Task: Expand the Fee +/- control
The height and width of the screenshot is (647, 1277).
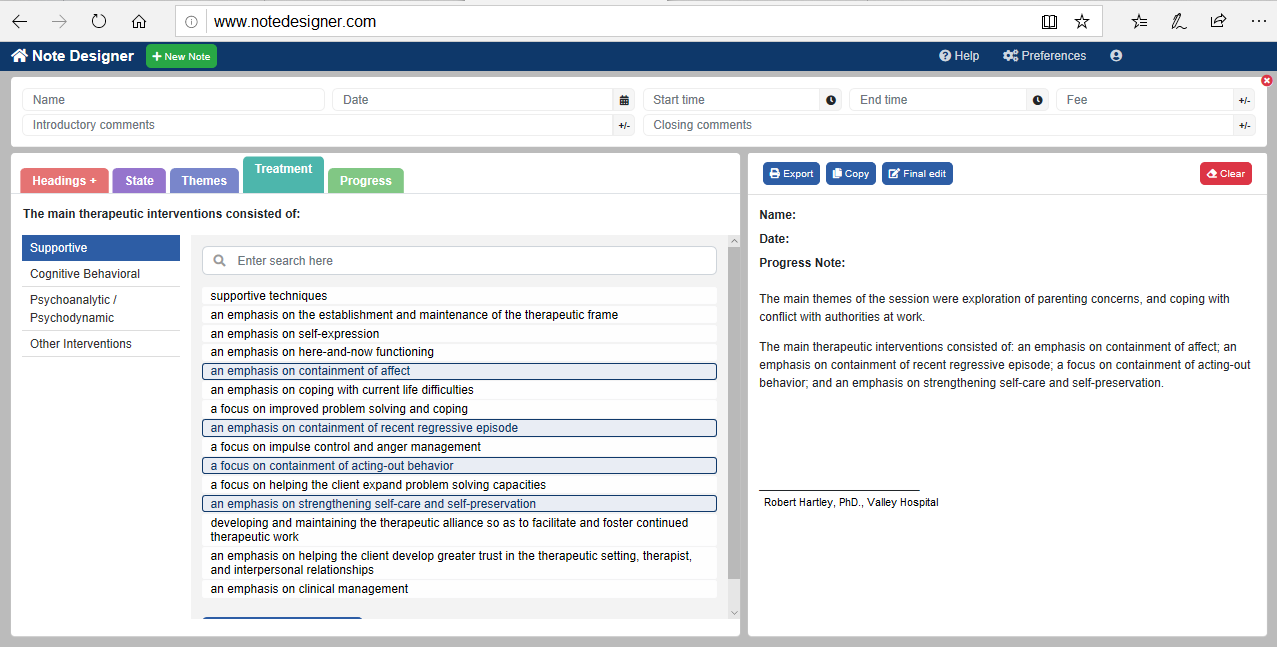Action: coord(1244,100)
